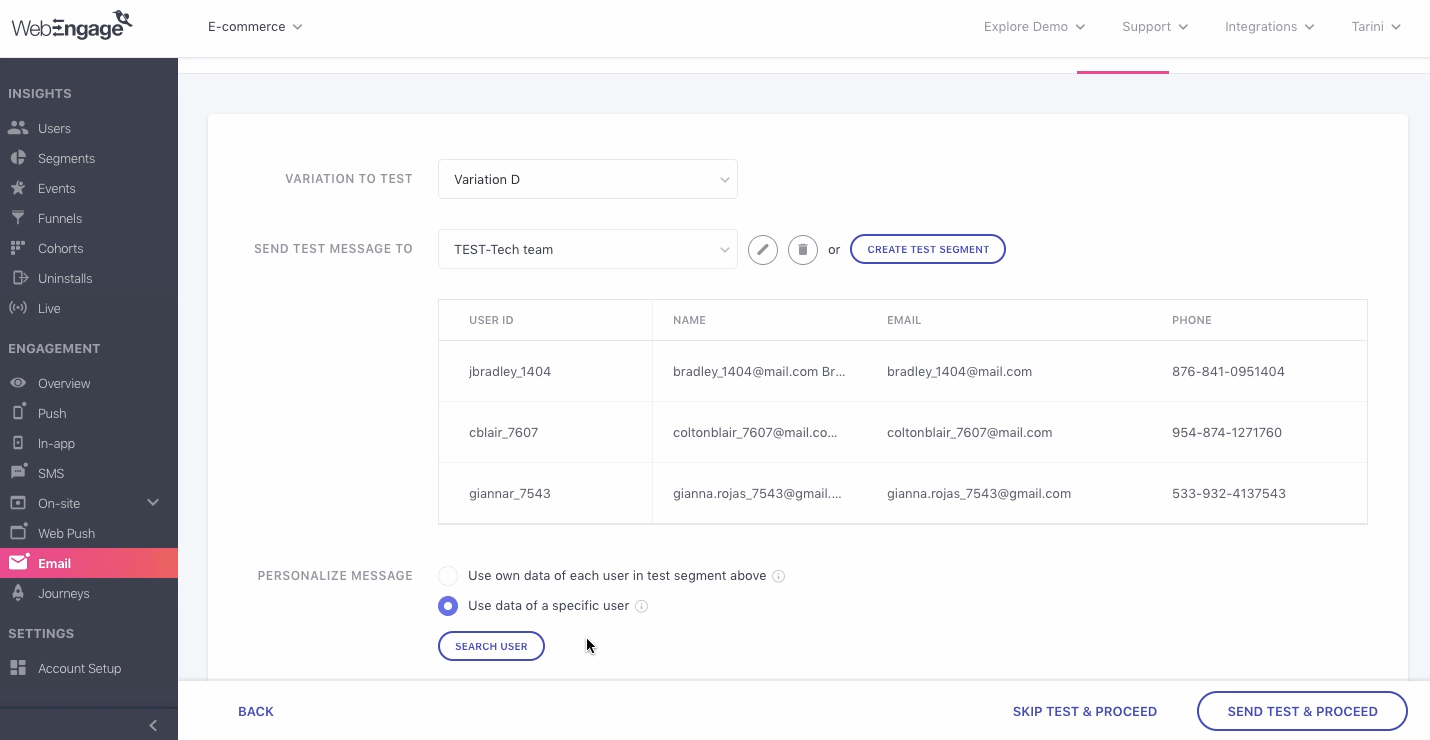The height and width of the screenshot is (740, 1430).
Task: Open the Variation D dropdown
Action: [x=588, y=180]
